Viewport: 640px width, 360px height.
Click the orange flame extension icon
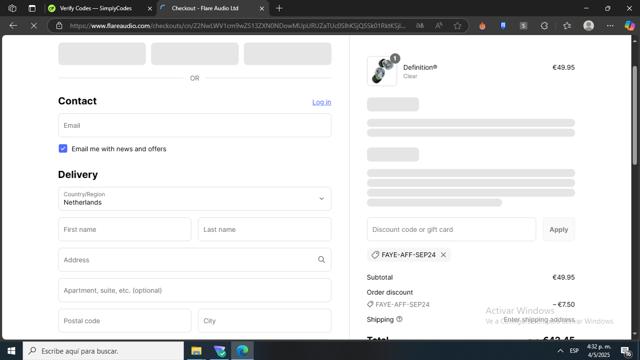[x=482, y=26]
